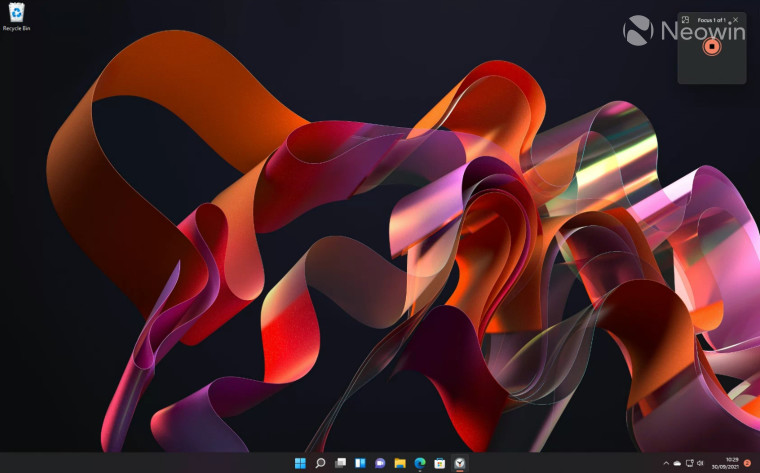Open taskbar Search
Viewport: 760px width, 473px height.
click(x=320, y=463)
